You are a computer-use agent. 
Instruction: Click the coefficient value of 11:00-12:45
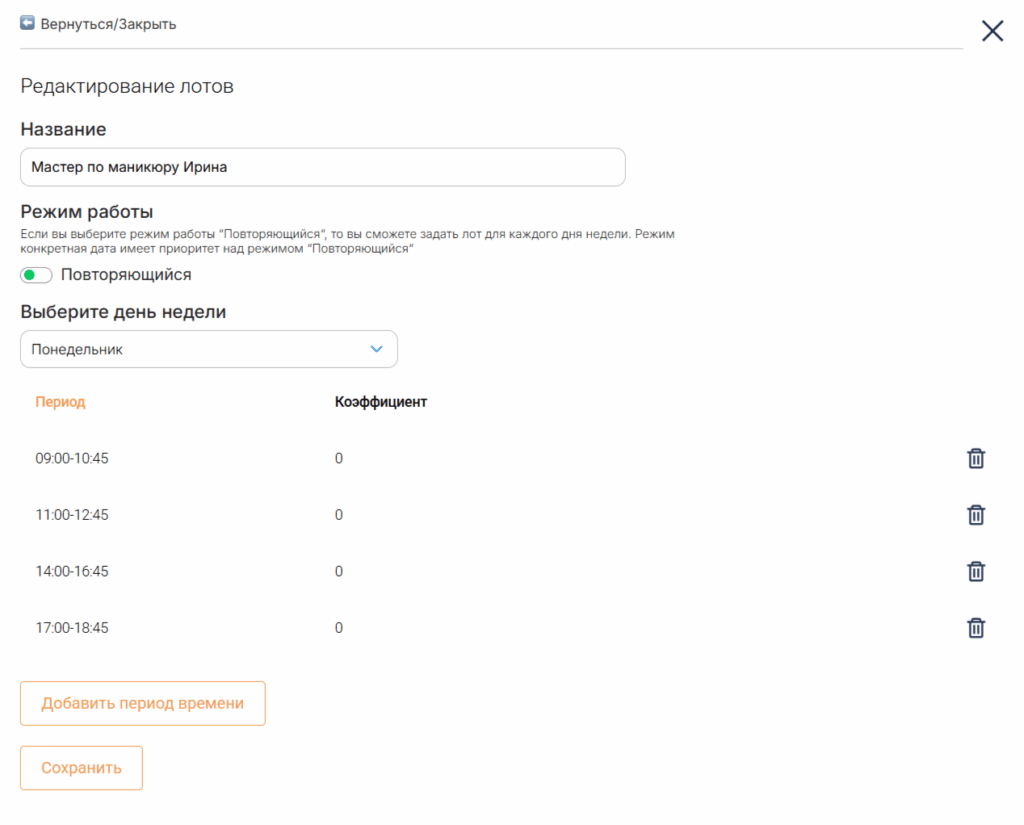[339, 515]
